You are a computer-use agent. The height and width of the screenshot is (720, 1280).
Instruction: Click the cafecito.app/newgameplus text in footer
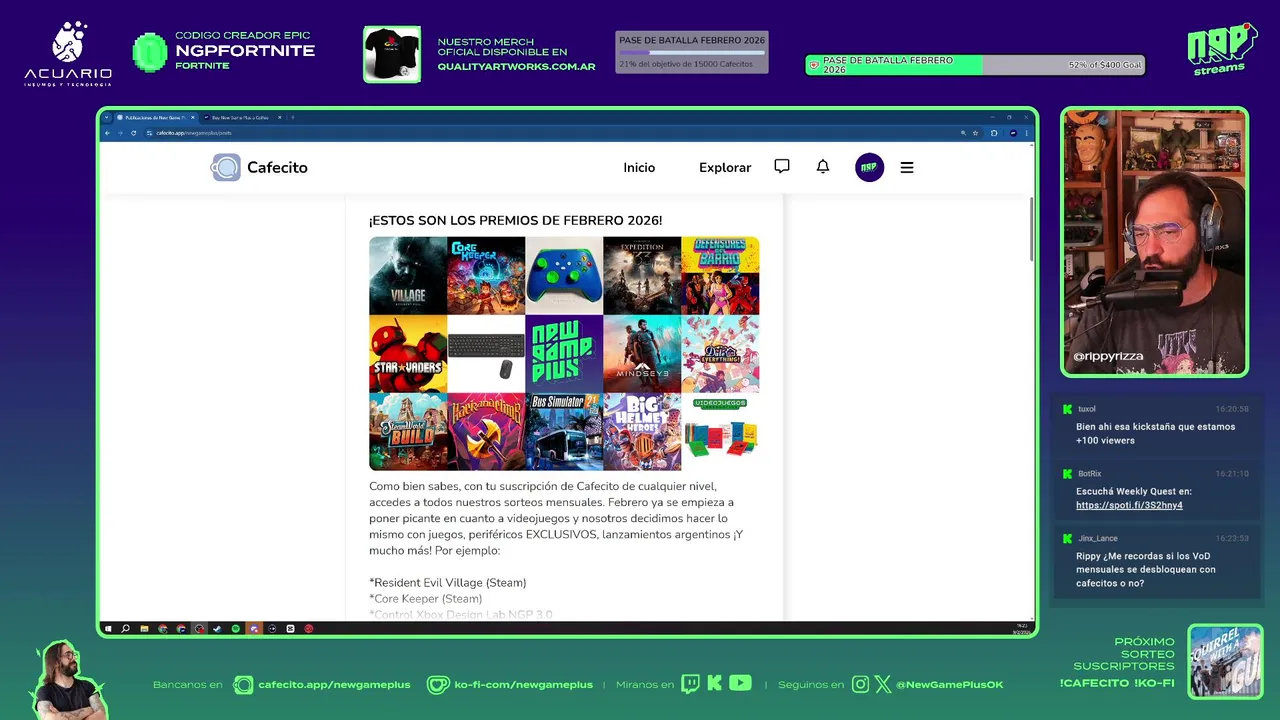[x=334, y=684]
